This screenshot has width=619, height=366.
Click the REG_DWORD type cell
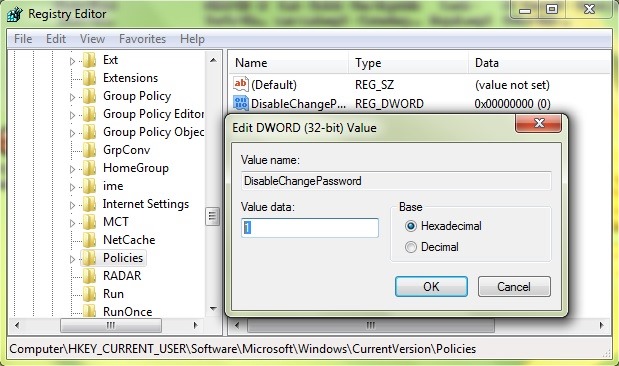[389, 104]
